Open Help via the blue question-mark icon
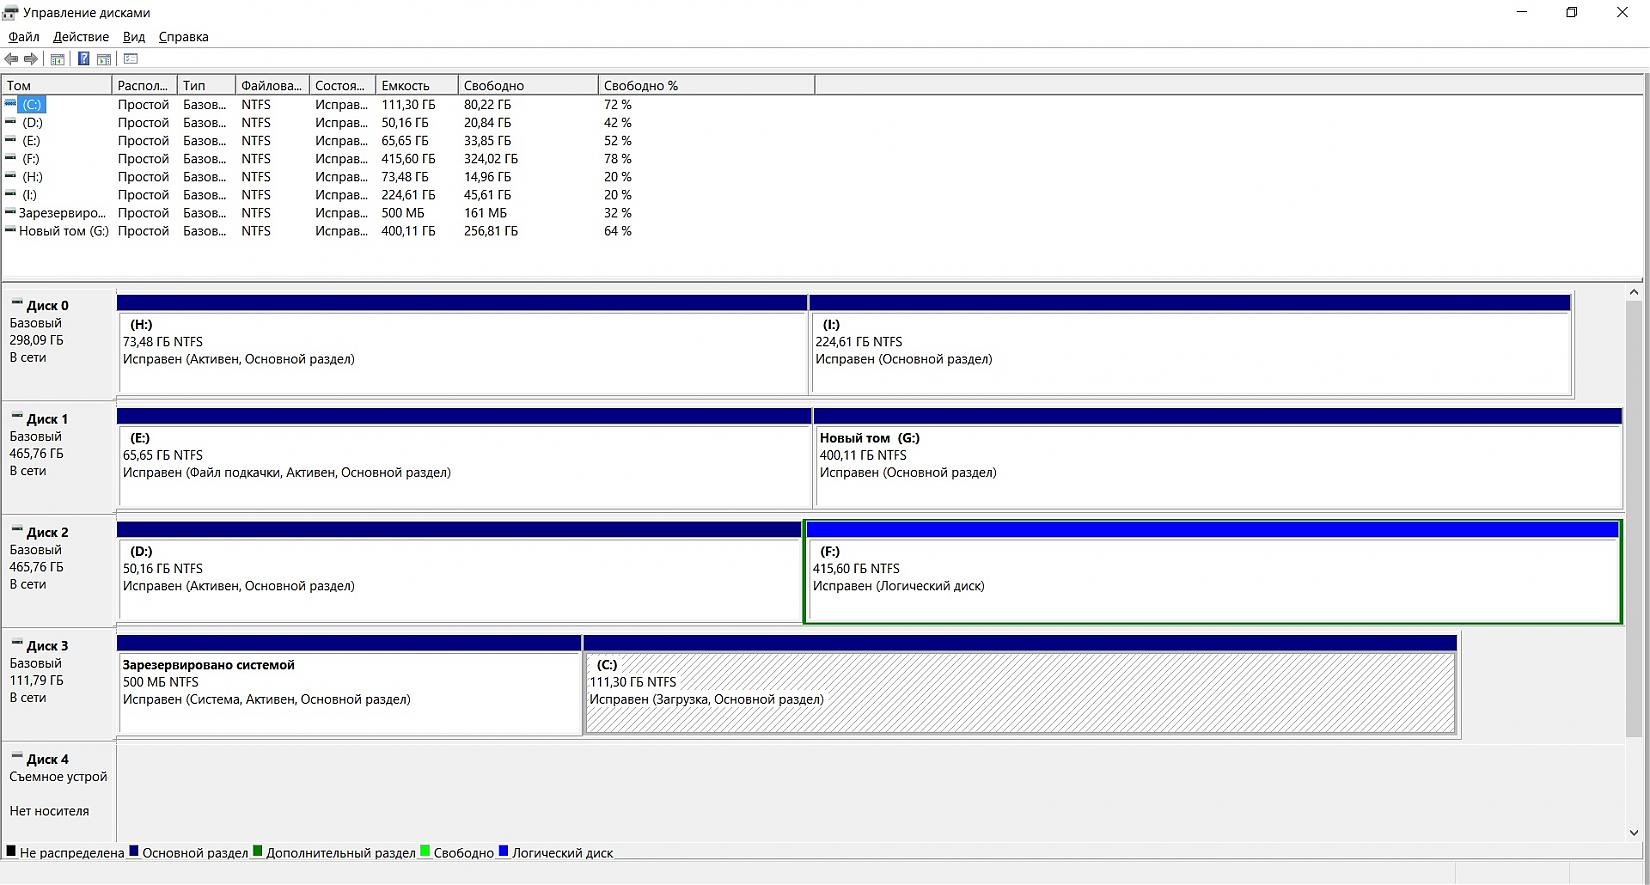This screenshot has height=885, width=1650. 84,59
